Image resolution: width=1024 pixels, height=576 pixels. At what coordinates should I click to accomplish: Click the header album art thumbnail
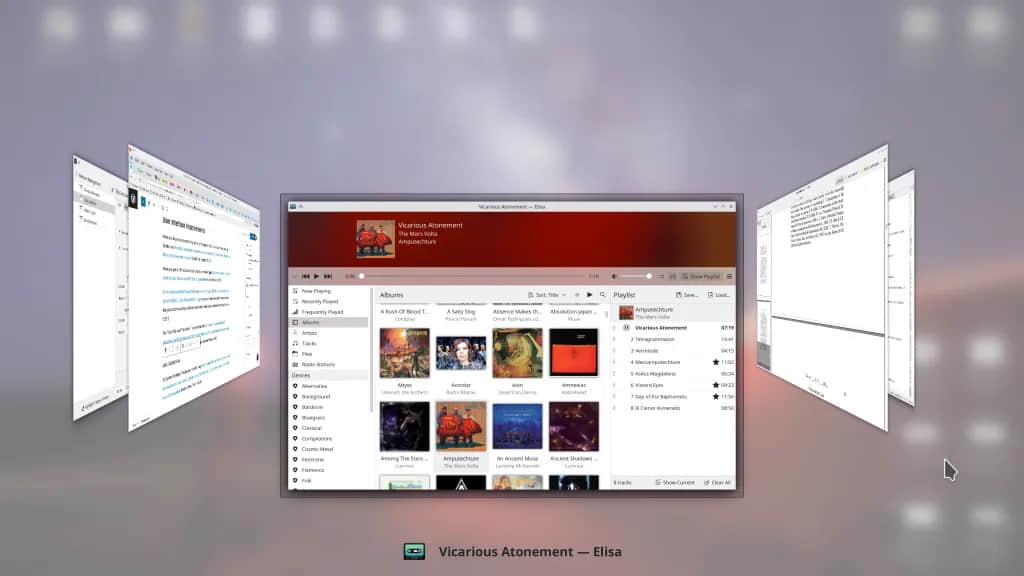[x=376, y=239]
